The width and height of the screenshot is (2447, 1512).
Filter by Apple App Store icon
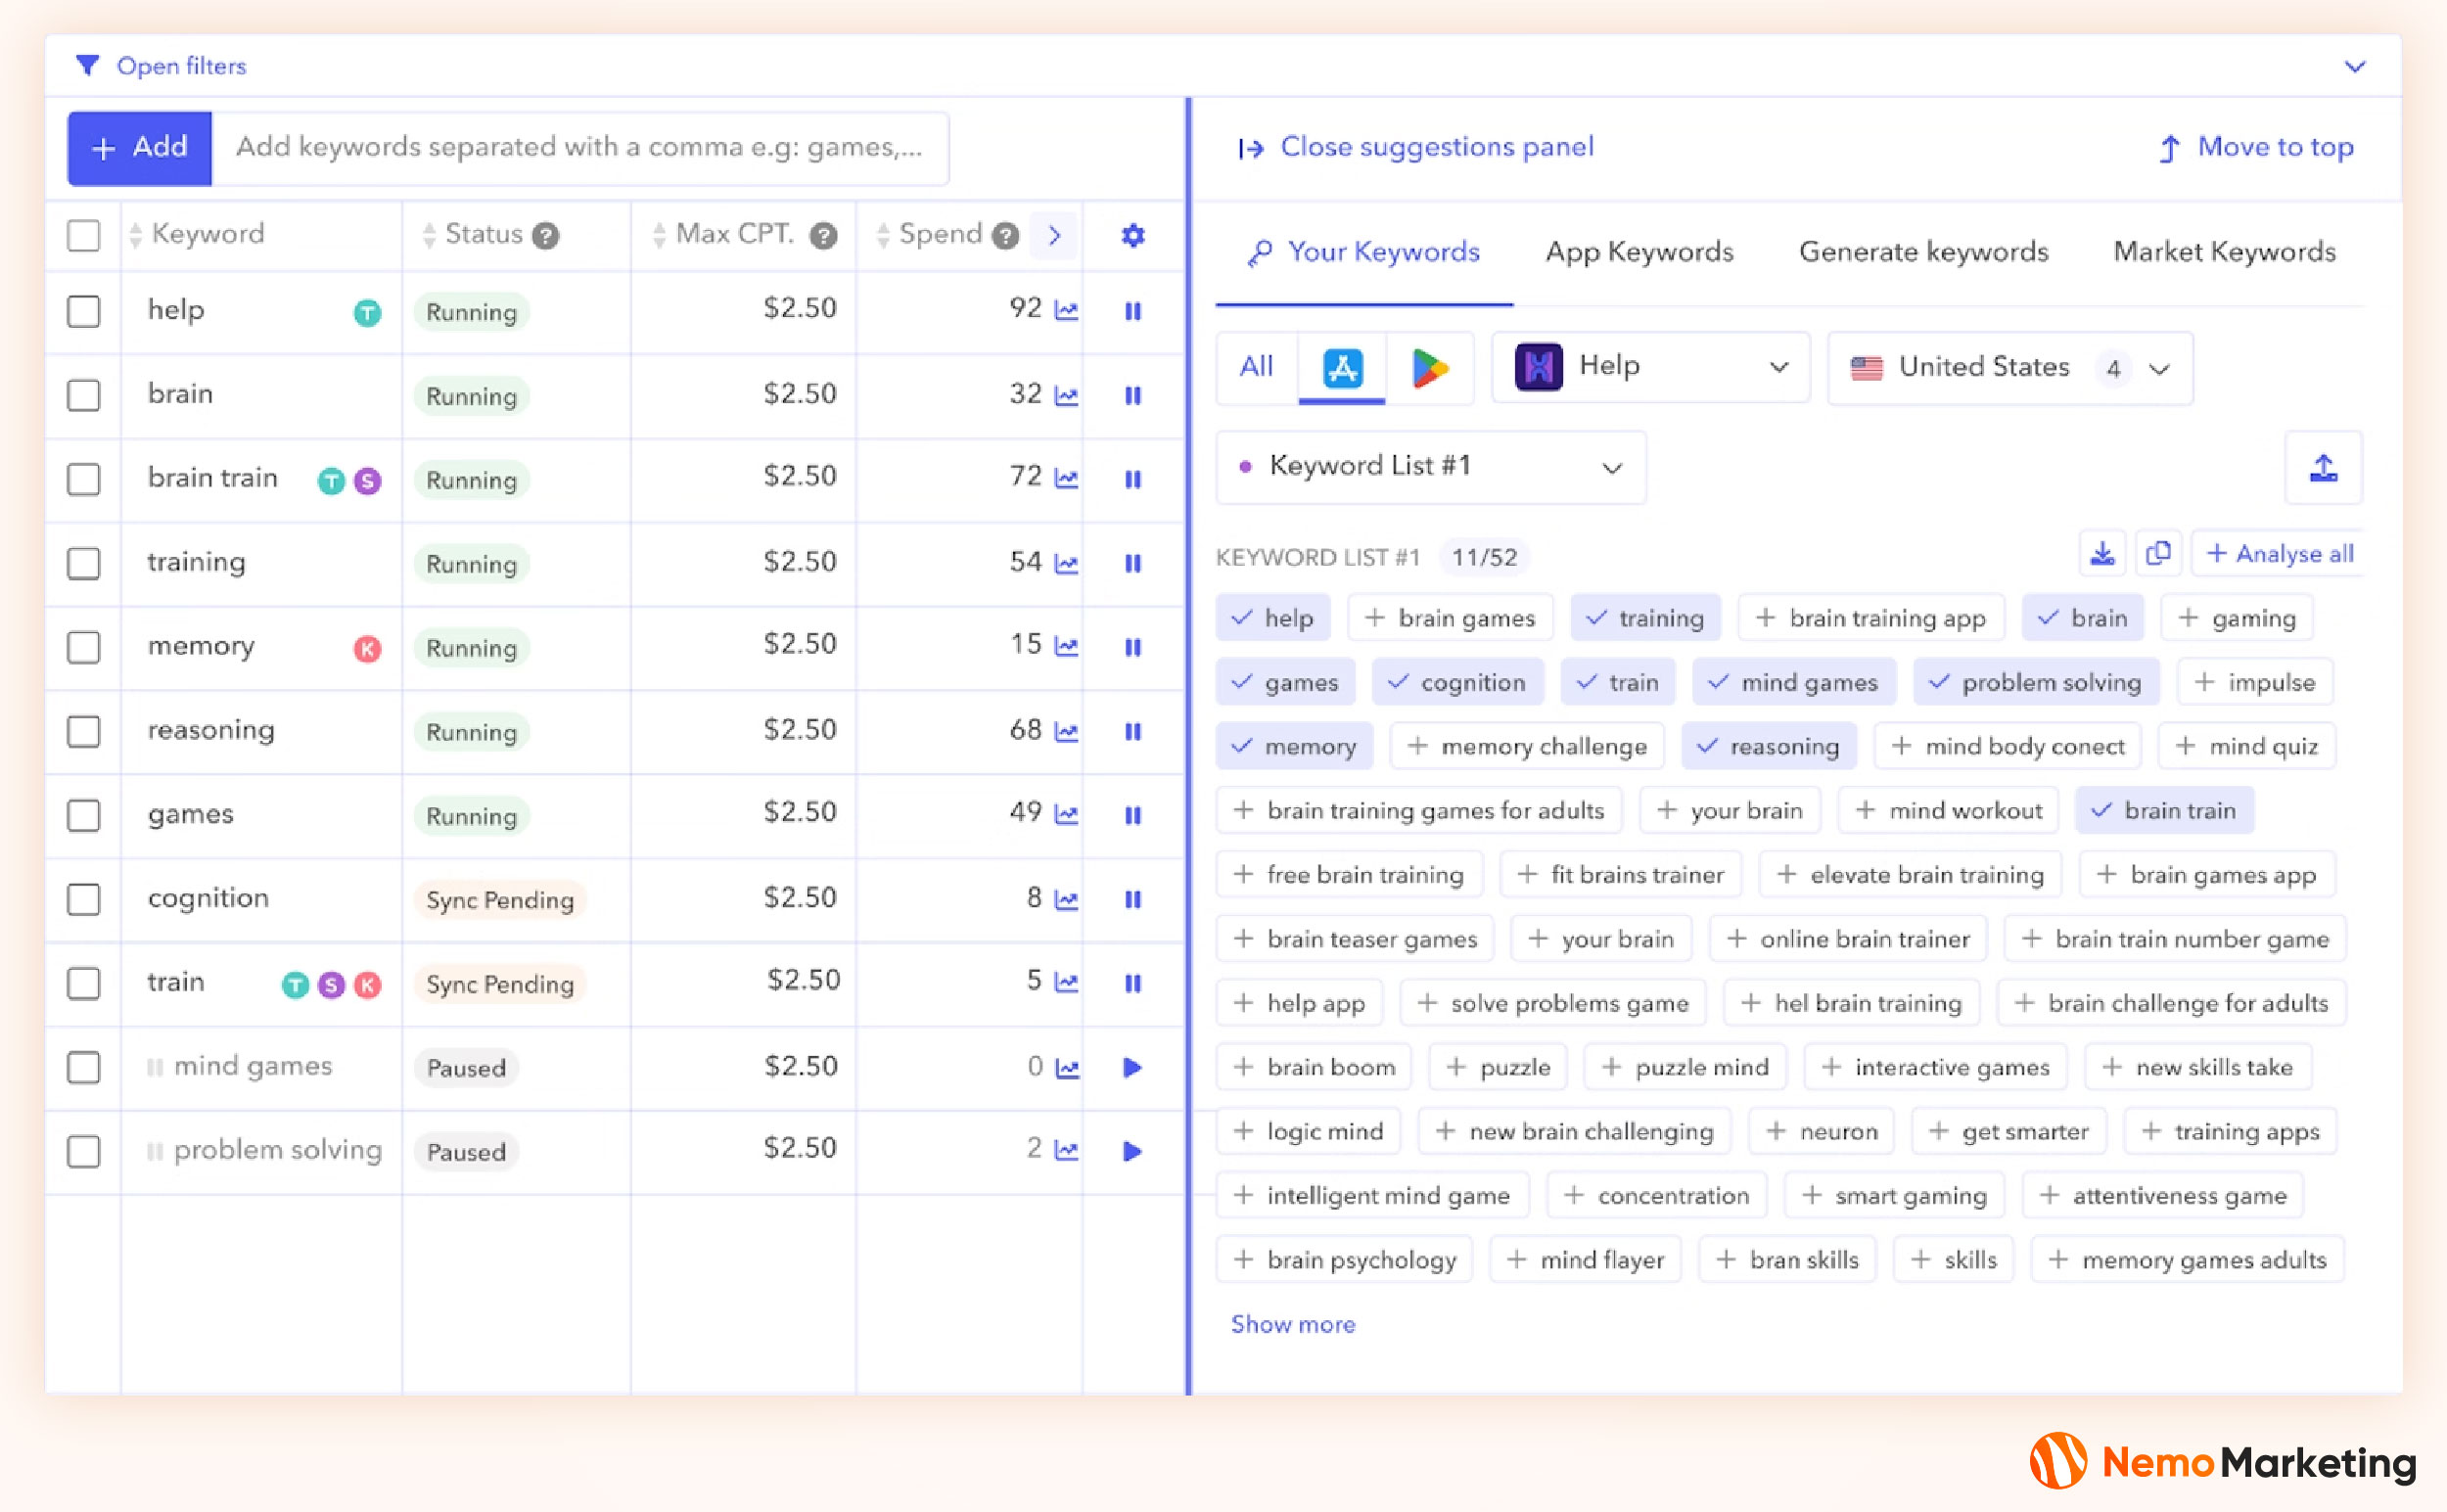[1341, 368]
